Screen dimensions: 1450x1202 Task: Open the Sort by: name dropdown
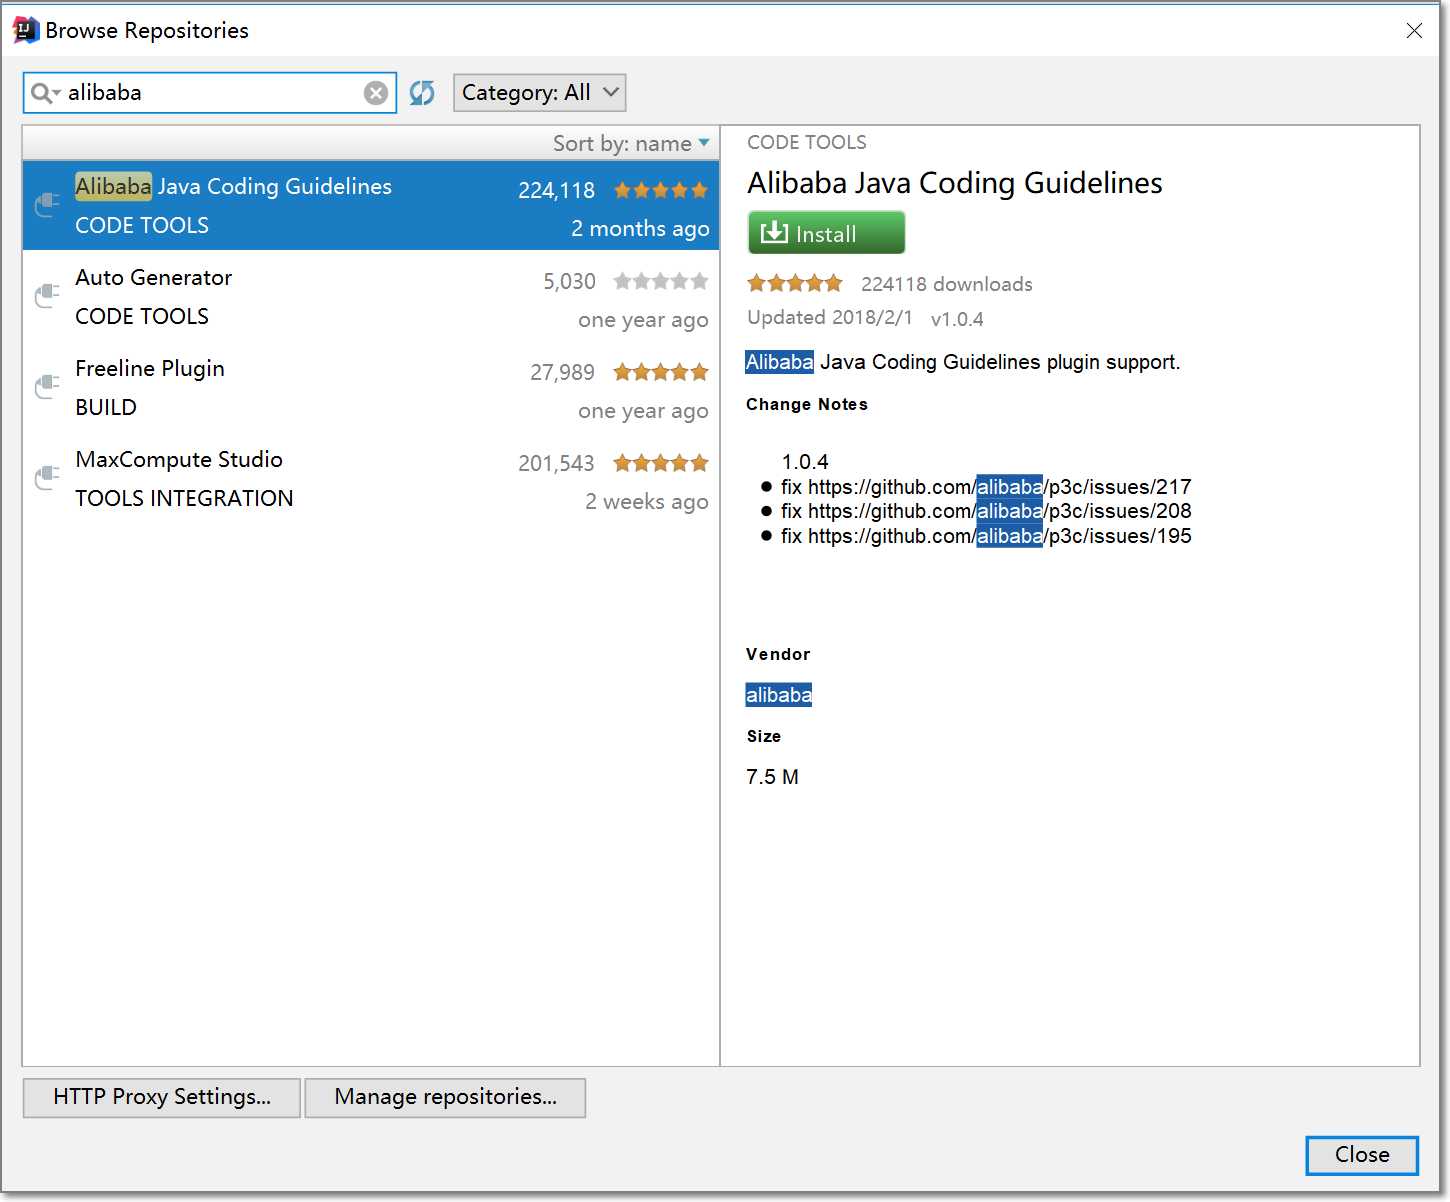point(631,144)
